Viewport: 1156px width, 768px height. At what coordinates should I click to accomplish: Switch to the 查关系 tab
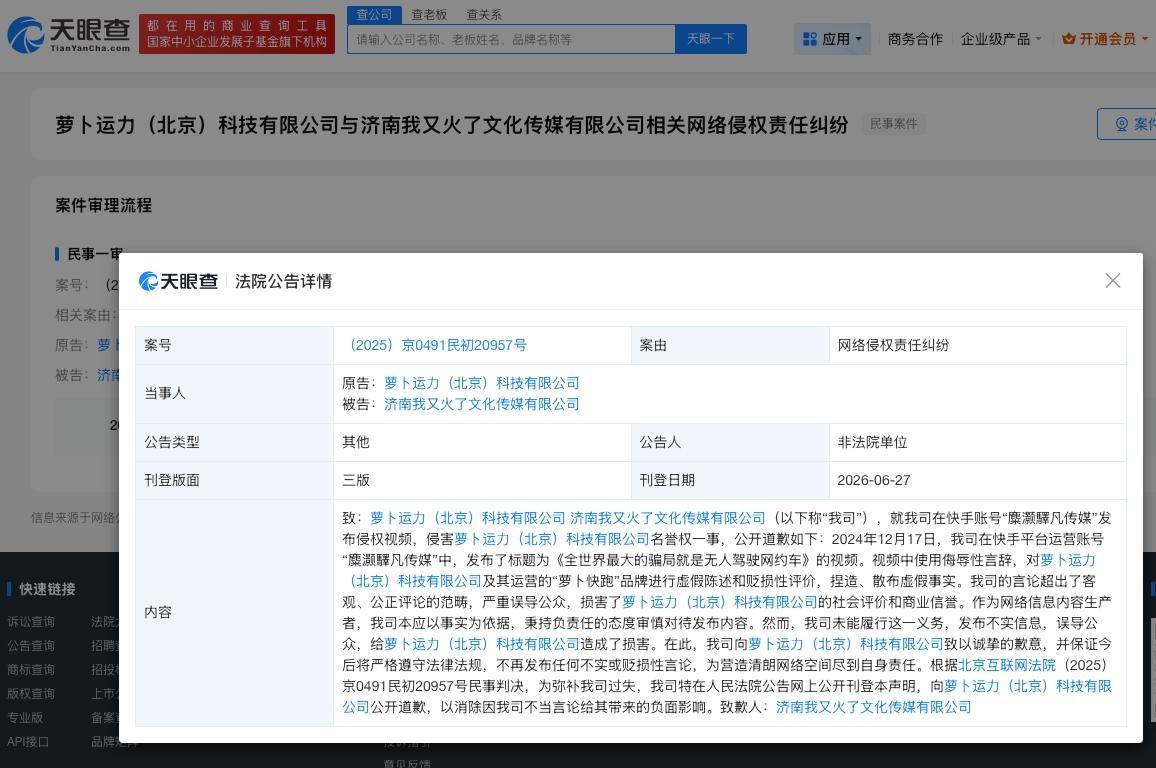point(484,15)
